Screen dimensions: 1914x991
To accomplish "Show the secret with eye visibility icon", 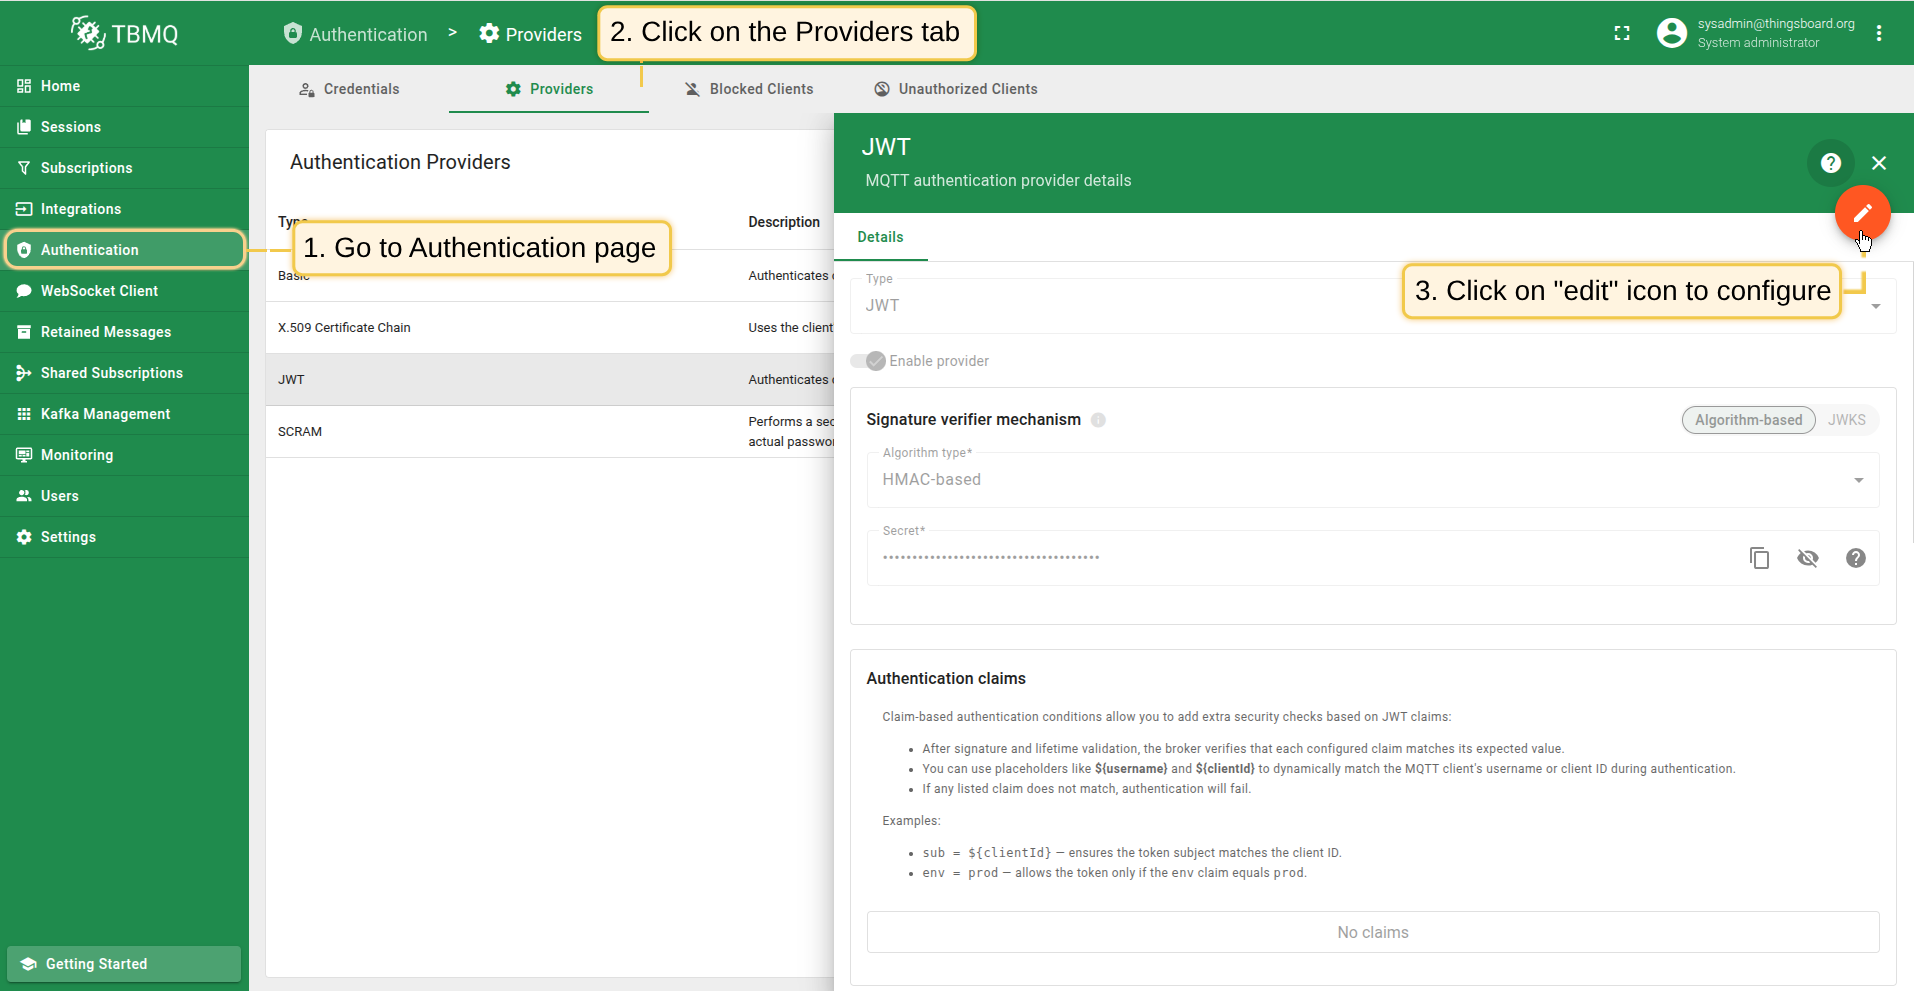I will [x=1807, y=558].
